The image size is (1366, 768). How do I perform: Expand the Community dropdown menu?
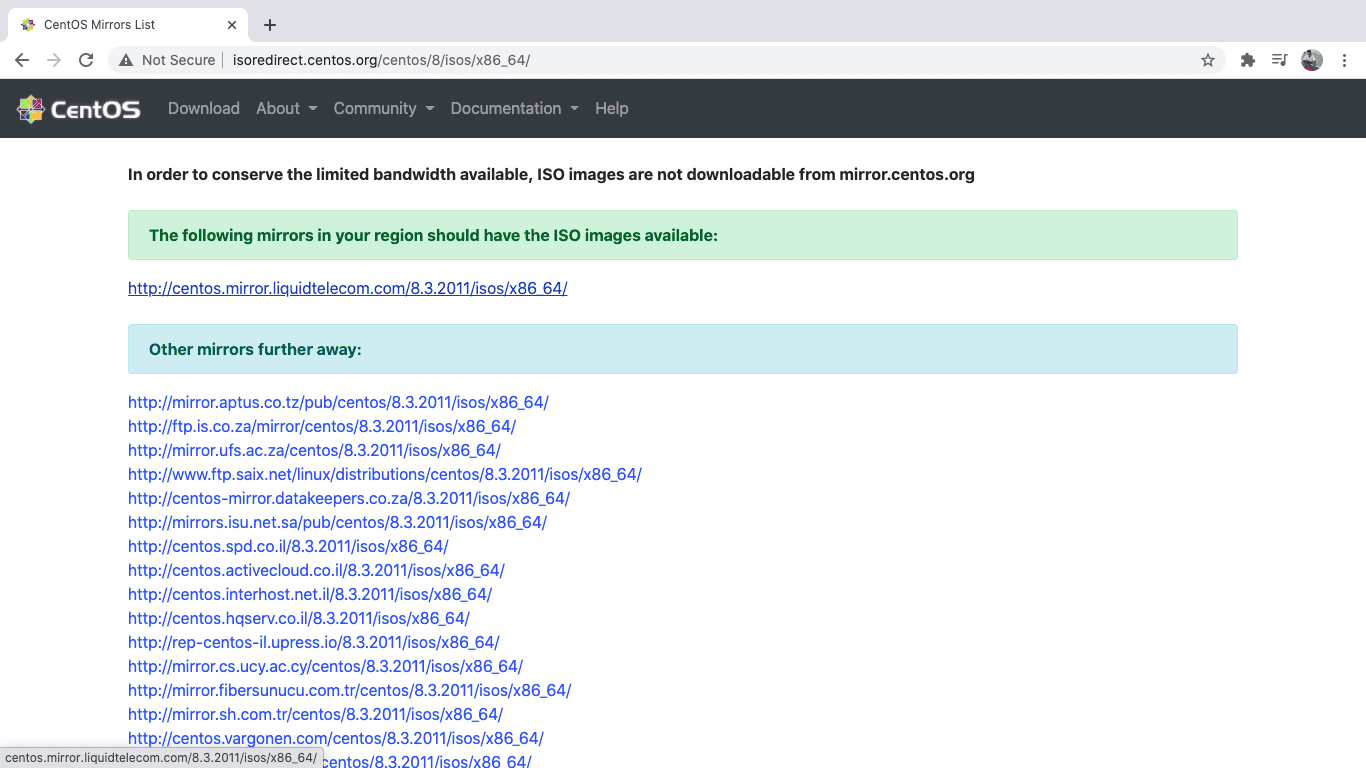(x=384, y=108)
